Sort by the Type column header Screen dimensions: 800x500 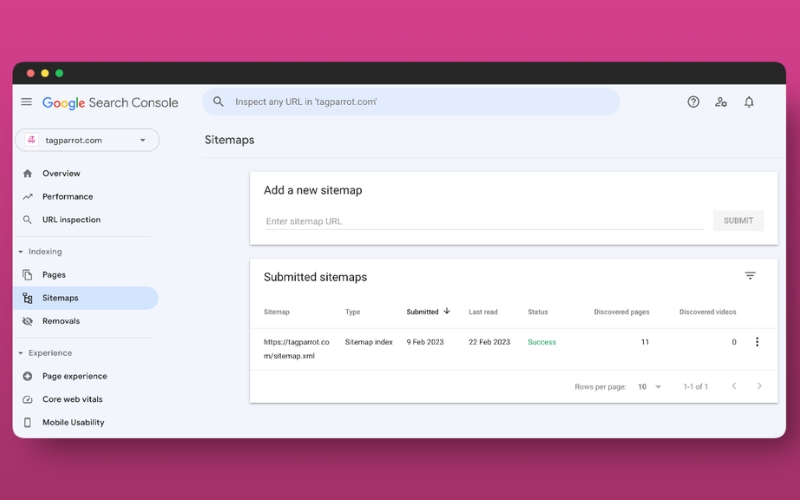(353, 312)
